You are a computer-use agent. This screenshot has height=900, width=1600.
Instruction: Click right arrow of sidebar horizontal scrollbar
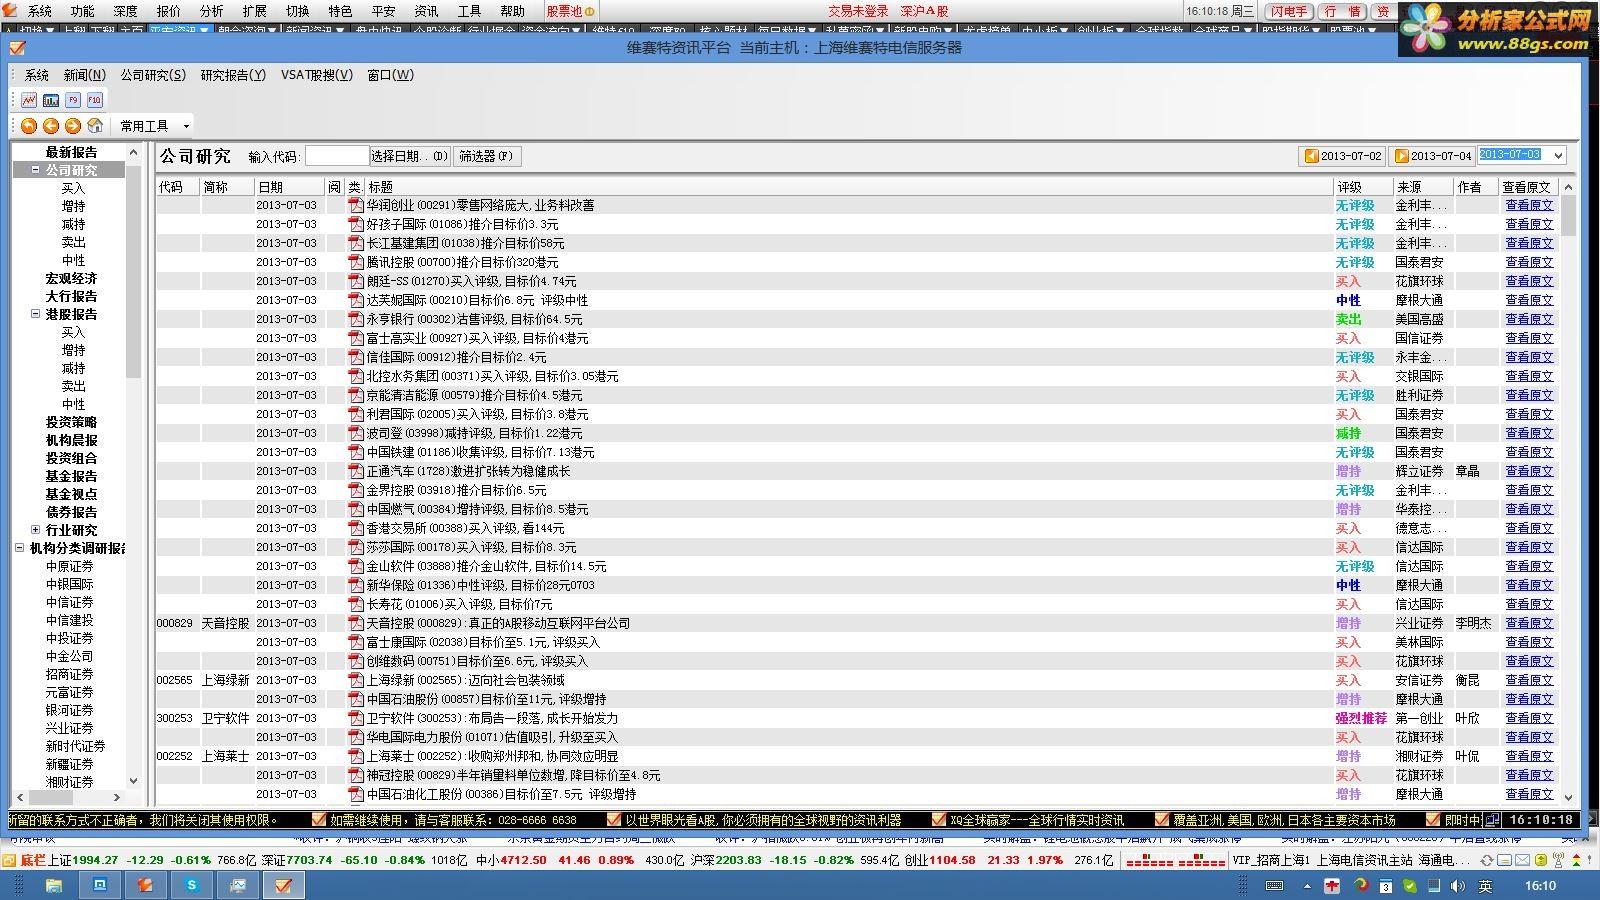pos(117,797)
